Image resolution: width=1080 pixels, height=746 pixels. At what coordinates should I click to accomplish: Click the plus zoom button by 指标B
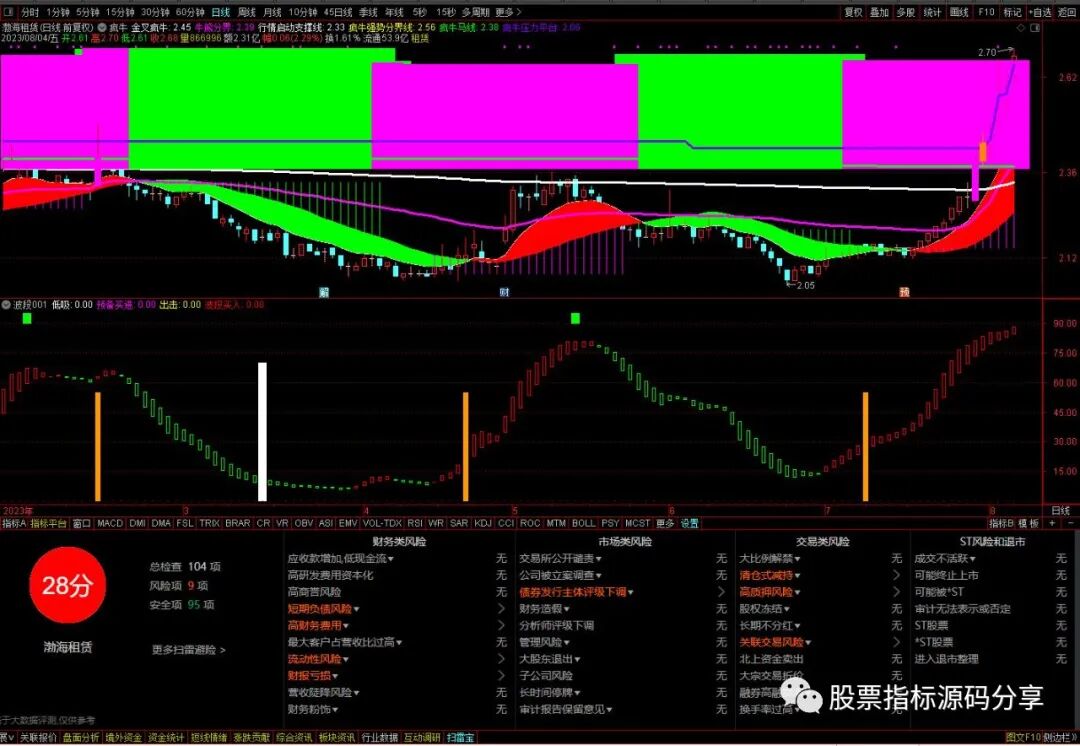(1052, 524)
